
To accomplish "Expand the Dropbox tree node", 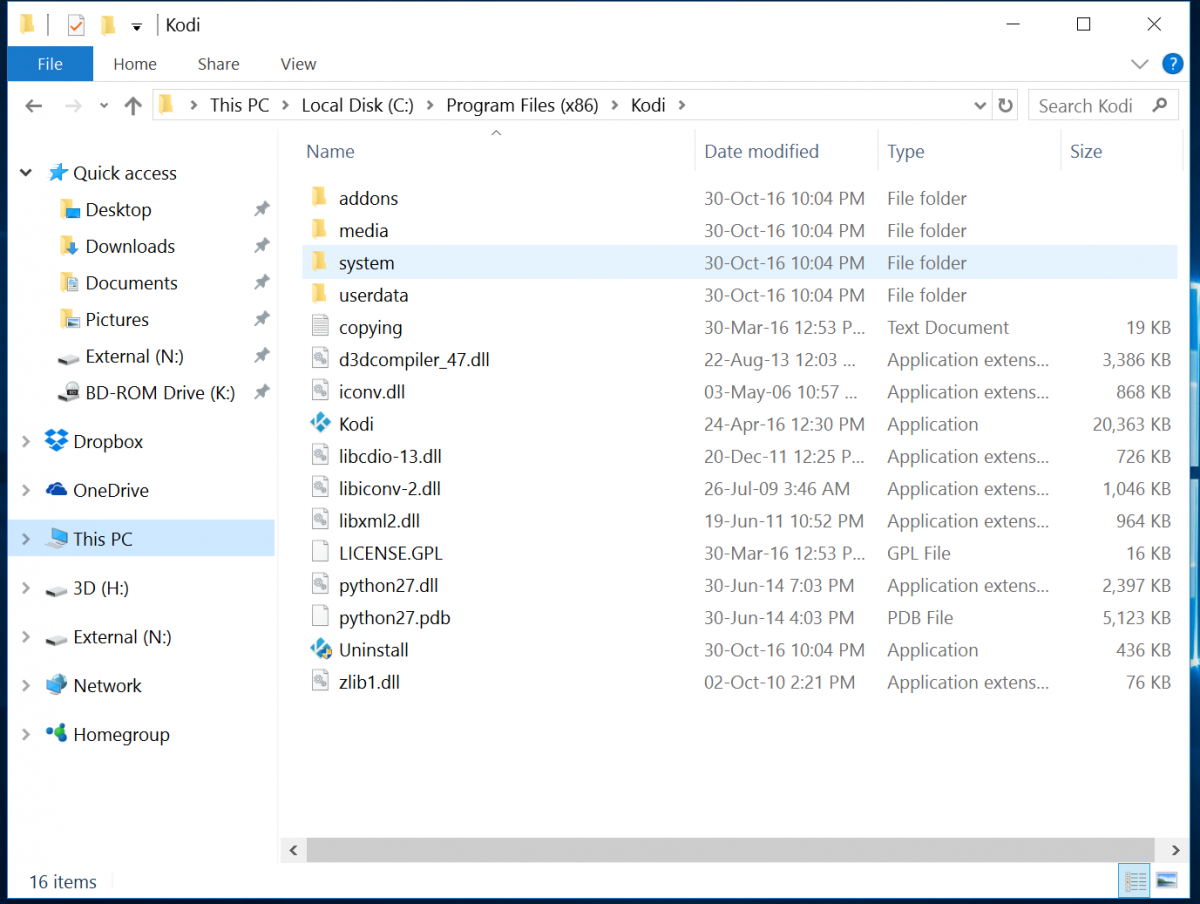I will [x=26, y=441].
